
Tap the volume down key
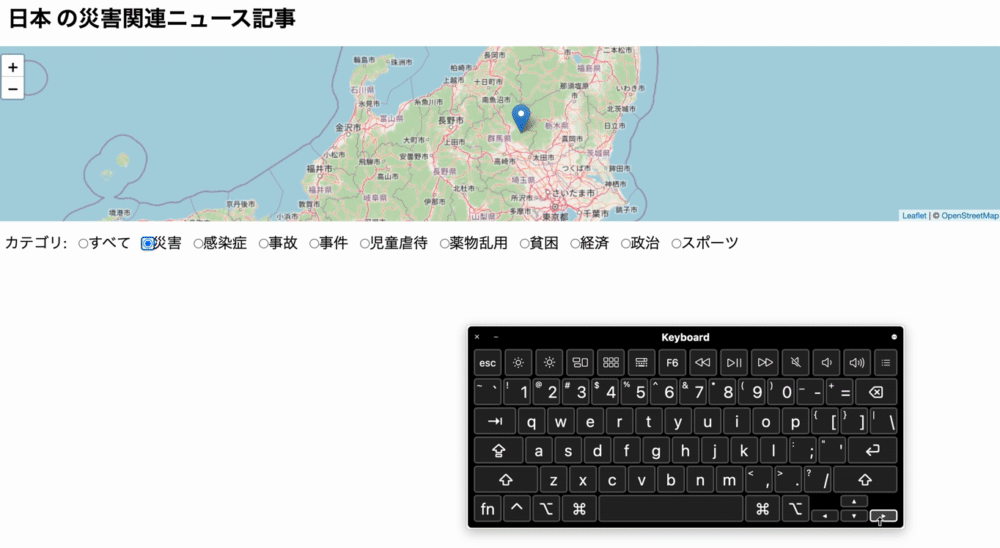point(827,362)
